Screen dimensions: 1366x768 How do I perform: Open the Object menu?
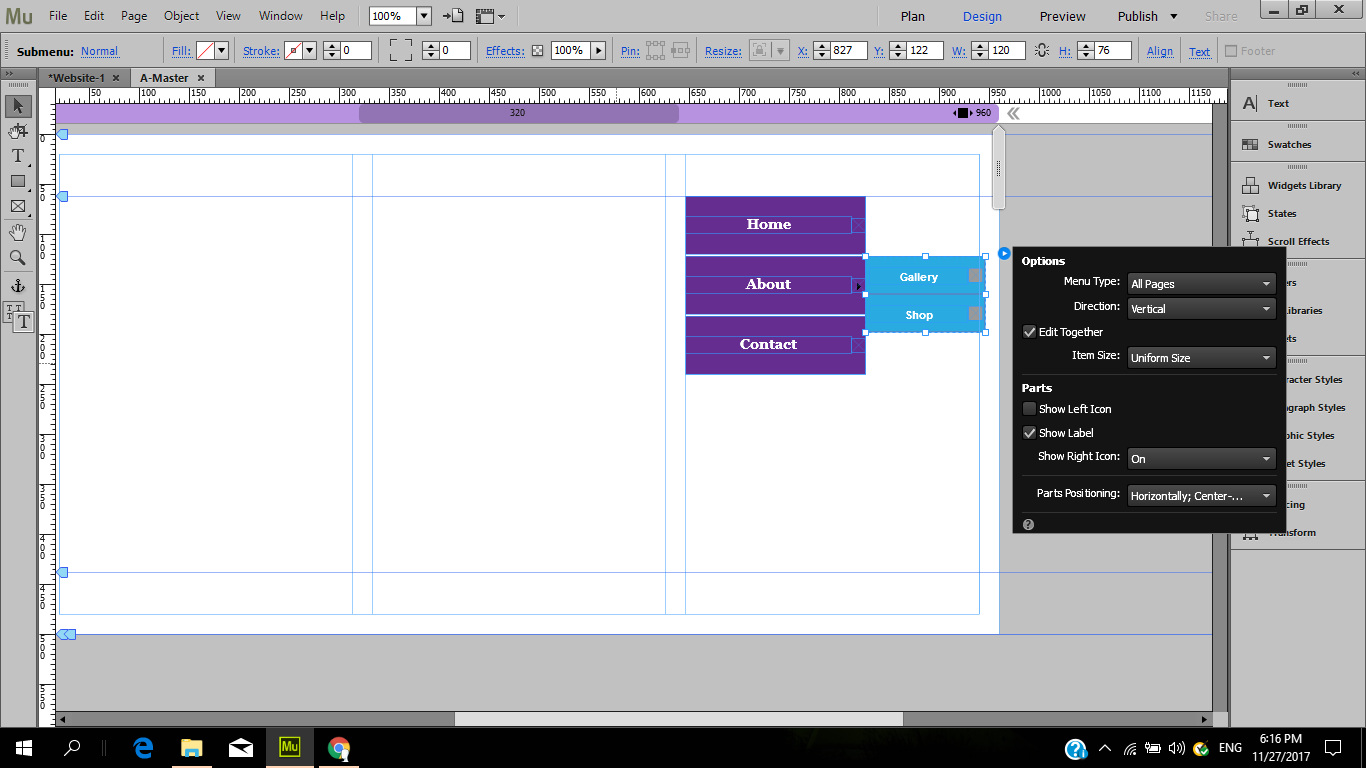tap(181, 16)
